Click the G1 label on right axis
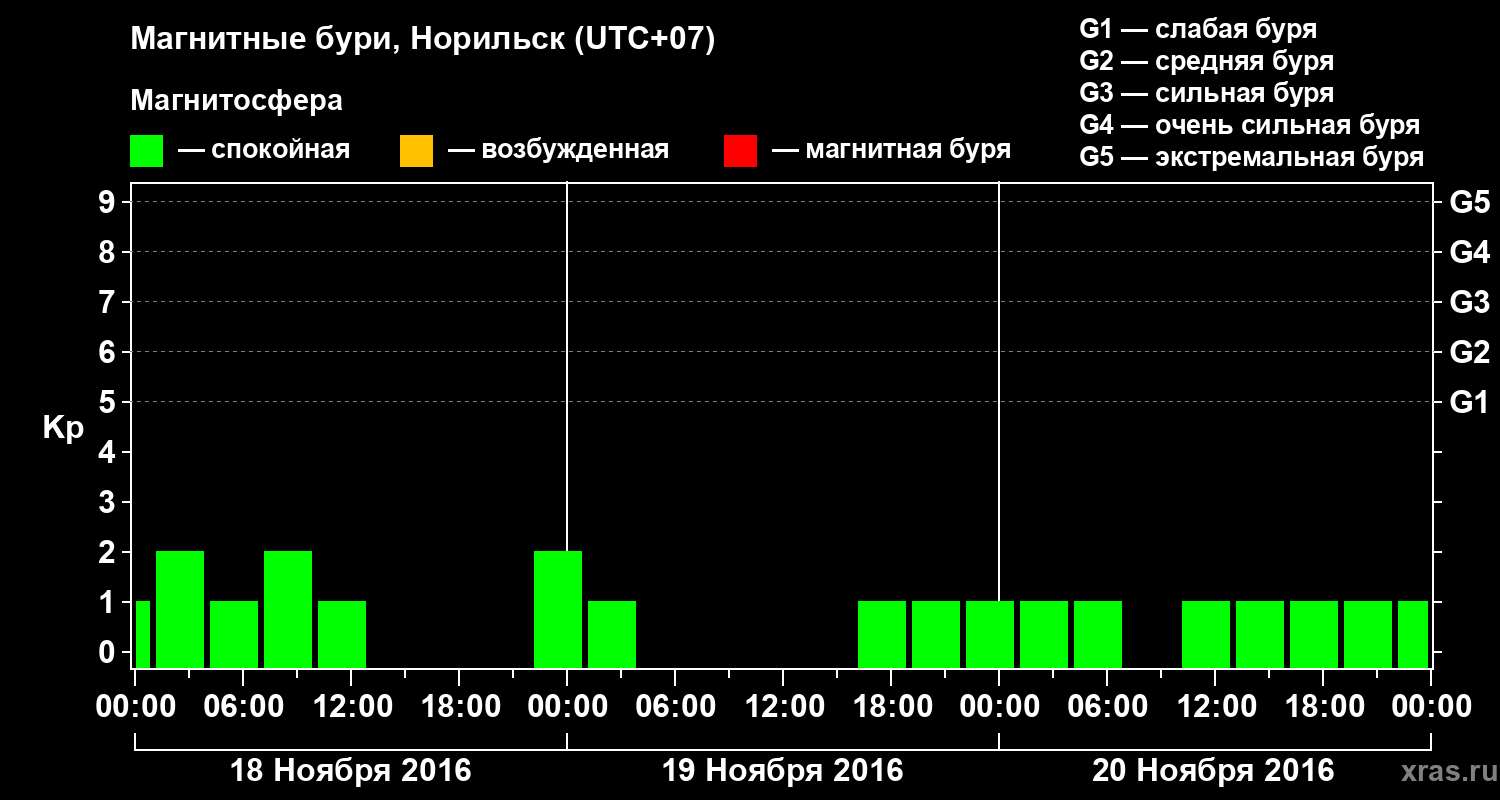This screenshot has width=1500, height=800. (x=1469, y=402)
